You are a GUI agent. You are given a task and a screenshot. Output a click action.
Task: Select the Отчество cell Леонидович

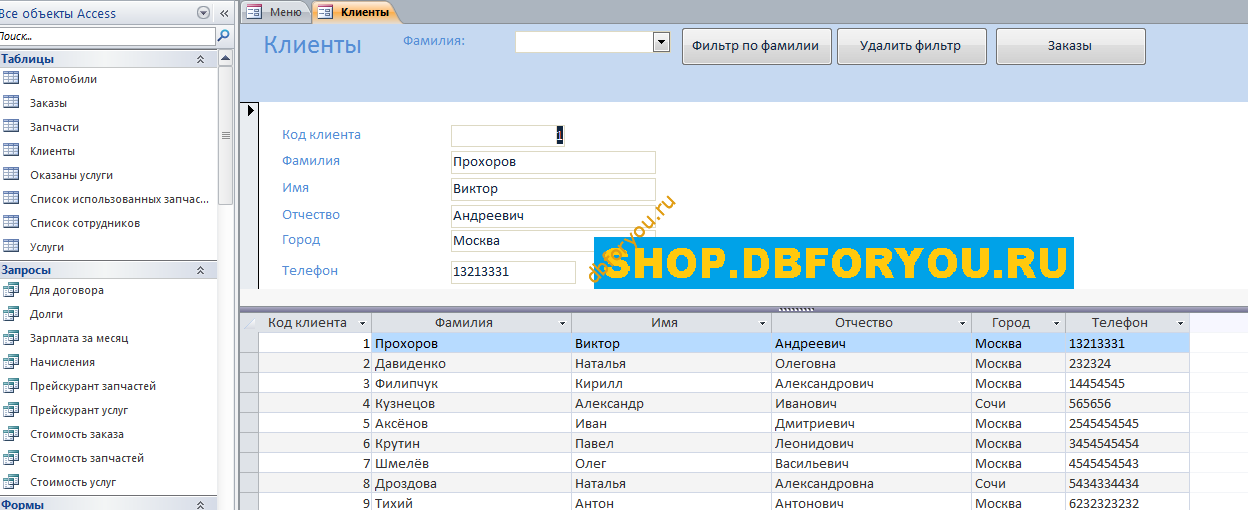click(x=871, y=443)
